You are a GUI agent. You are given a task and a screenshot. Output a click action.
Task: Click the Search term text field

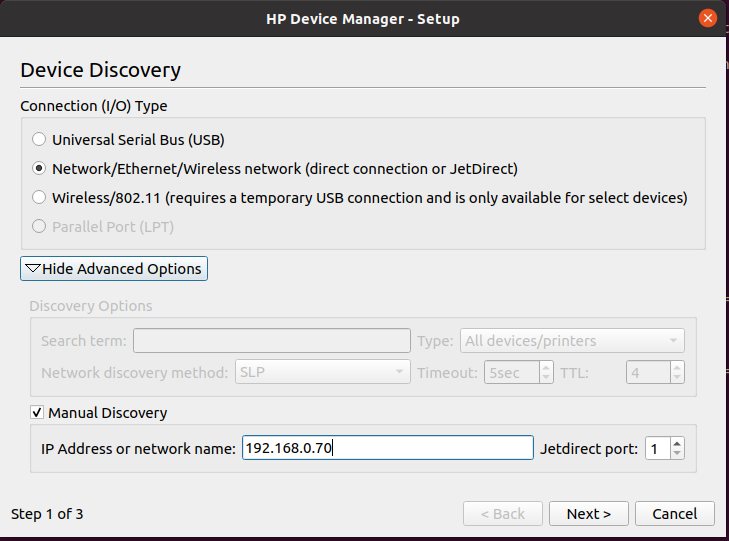[x=271, y=341]
